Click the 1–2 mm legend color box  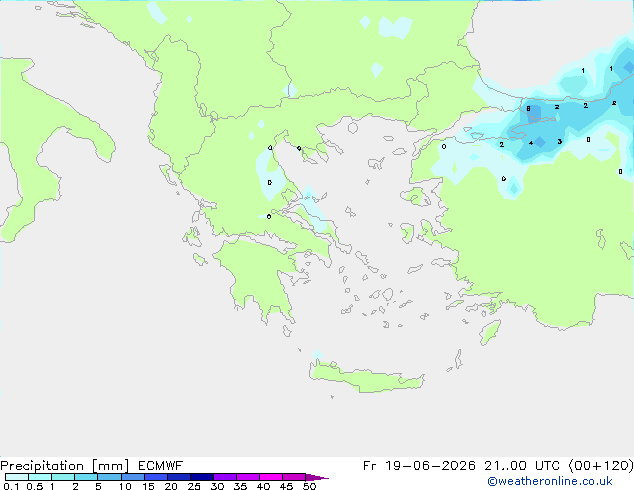tap(63, 477)
